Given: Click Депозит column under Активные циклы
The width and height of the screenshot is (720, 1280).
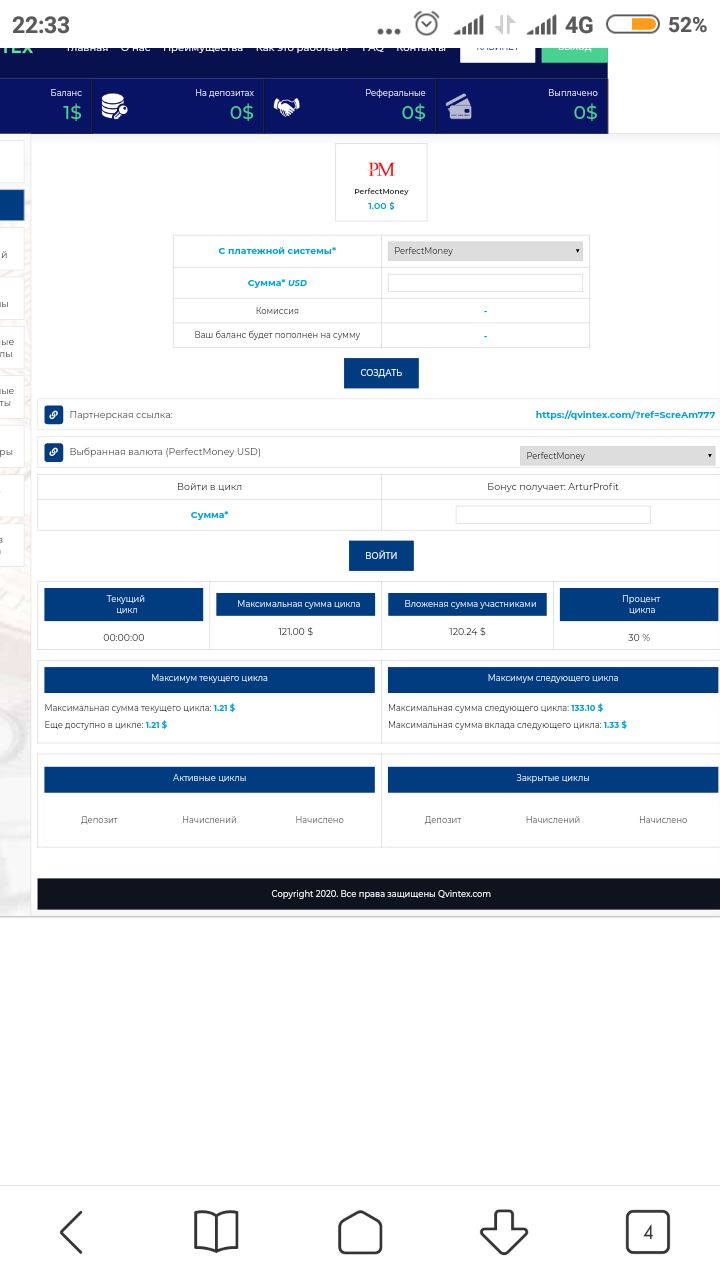Looking at the screenshot, I should coord(99,820).
